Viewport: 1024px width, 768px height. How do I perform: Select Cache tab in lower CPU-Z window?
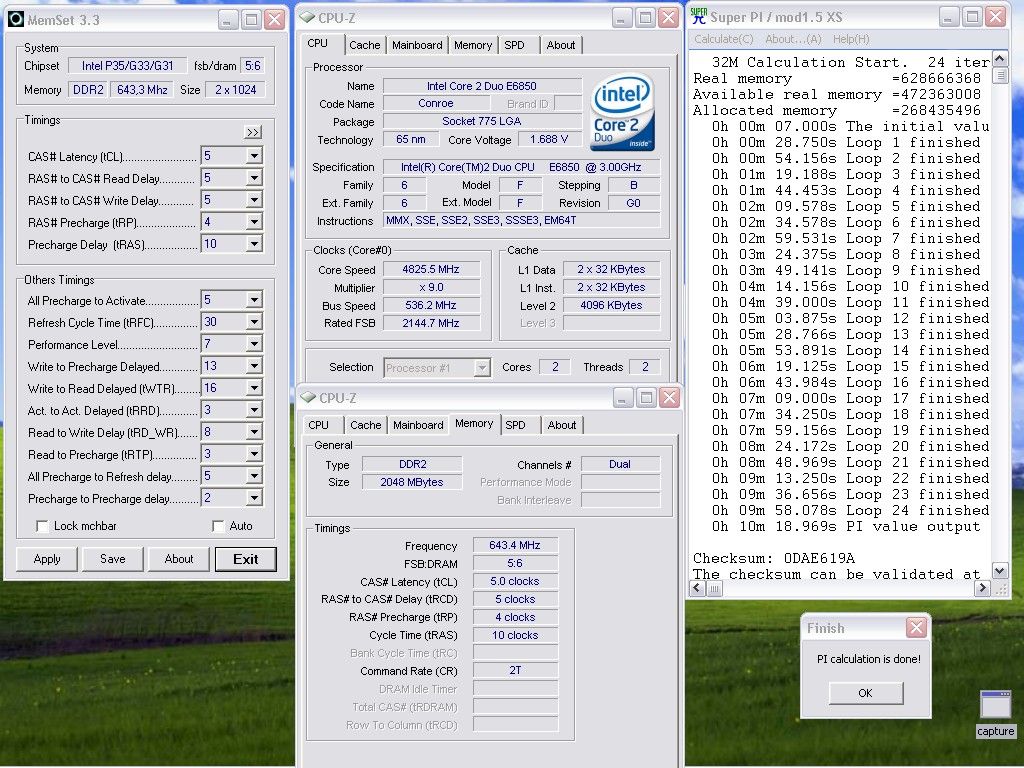(366, 425)
